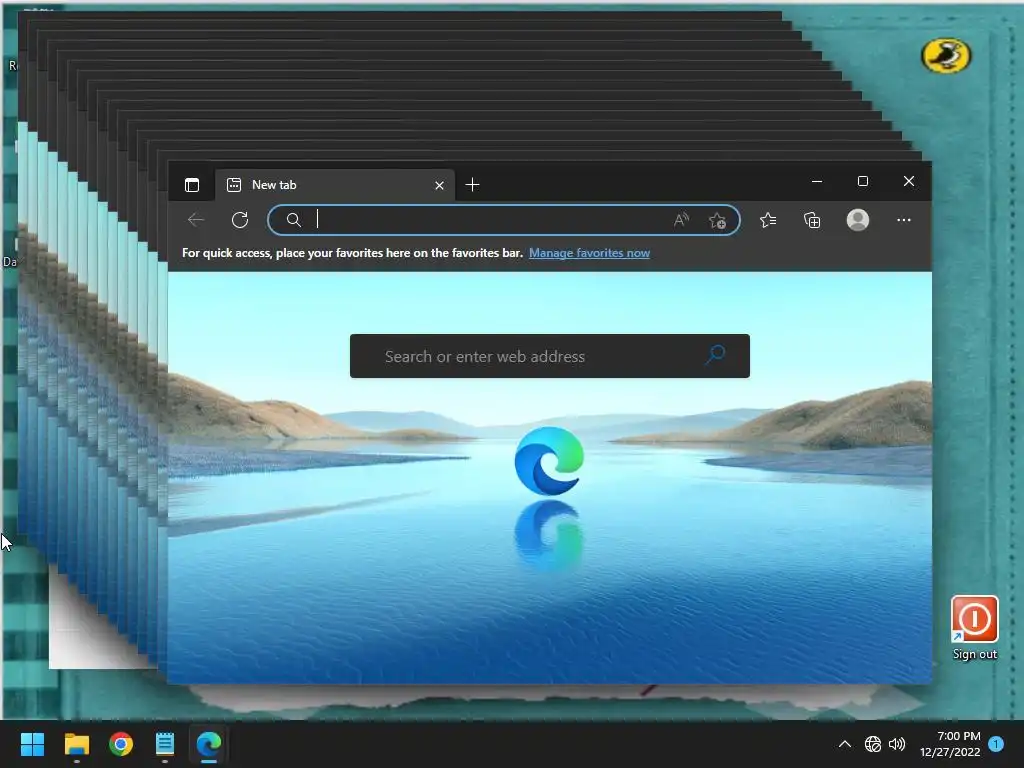
Task: Open the volume speaker tray icon
Action: click(x=897, y=744)
